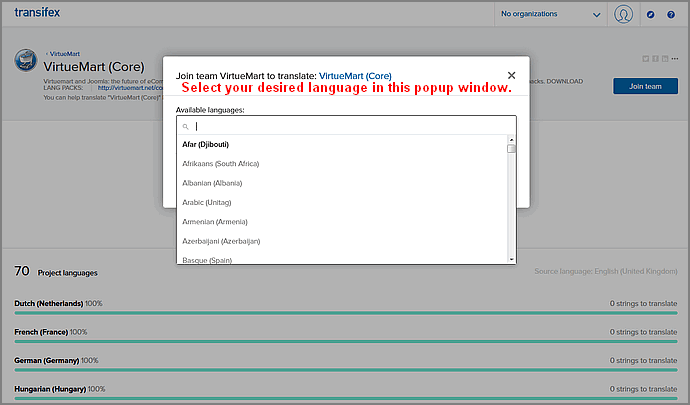
Task: Click the compass explore icon
Action: (x=650, y=15)
